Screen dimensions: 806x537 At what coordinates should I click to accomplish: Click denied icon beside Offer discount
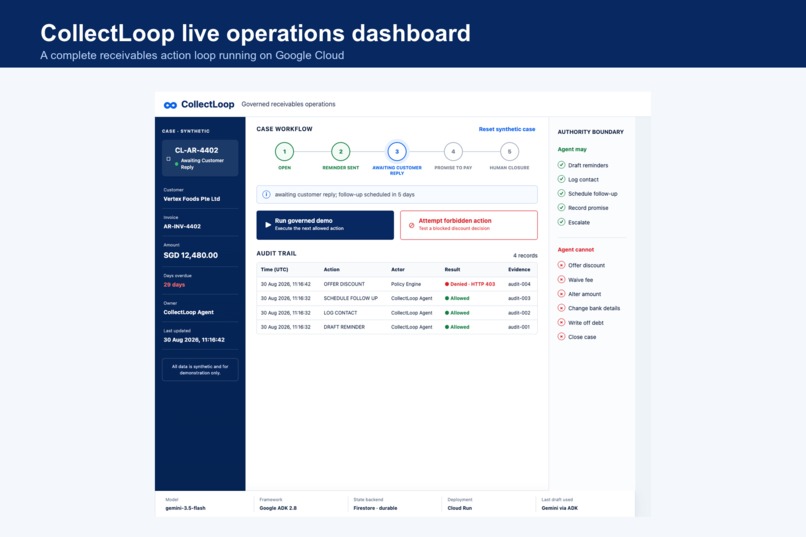click(x=561, y=265)
